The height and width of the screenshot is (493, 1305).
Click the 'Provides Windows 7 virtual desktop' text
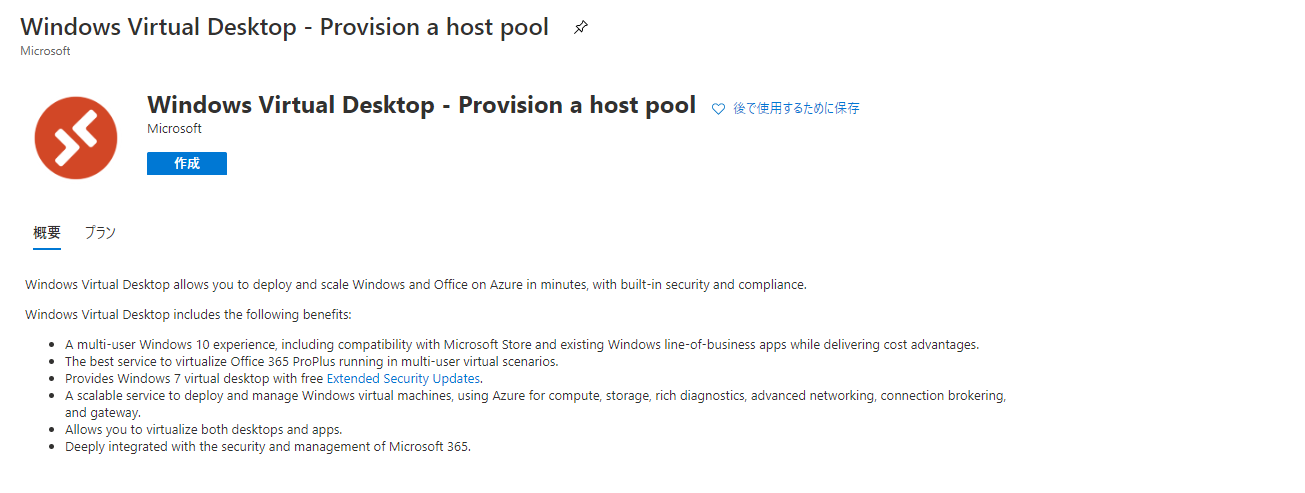click(195, 378)
